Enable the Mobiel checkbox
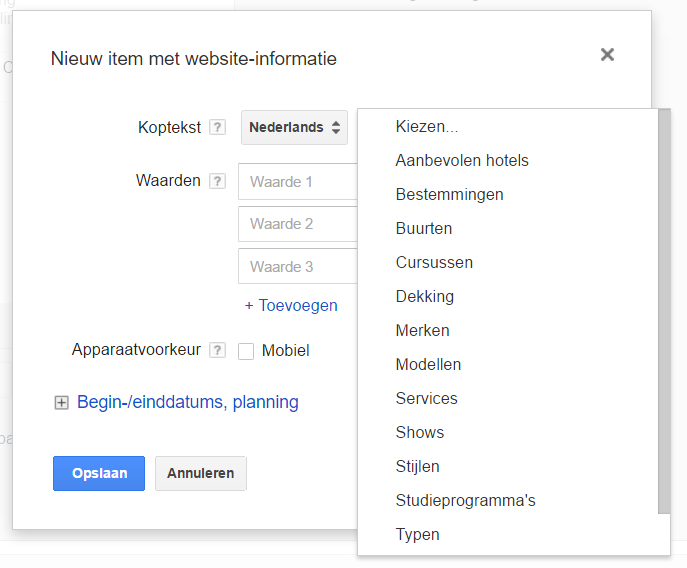 tap(246, 351)
